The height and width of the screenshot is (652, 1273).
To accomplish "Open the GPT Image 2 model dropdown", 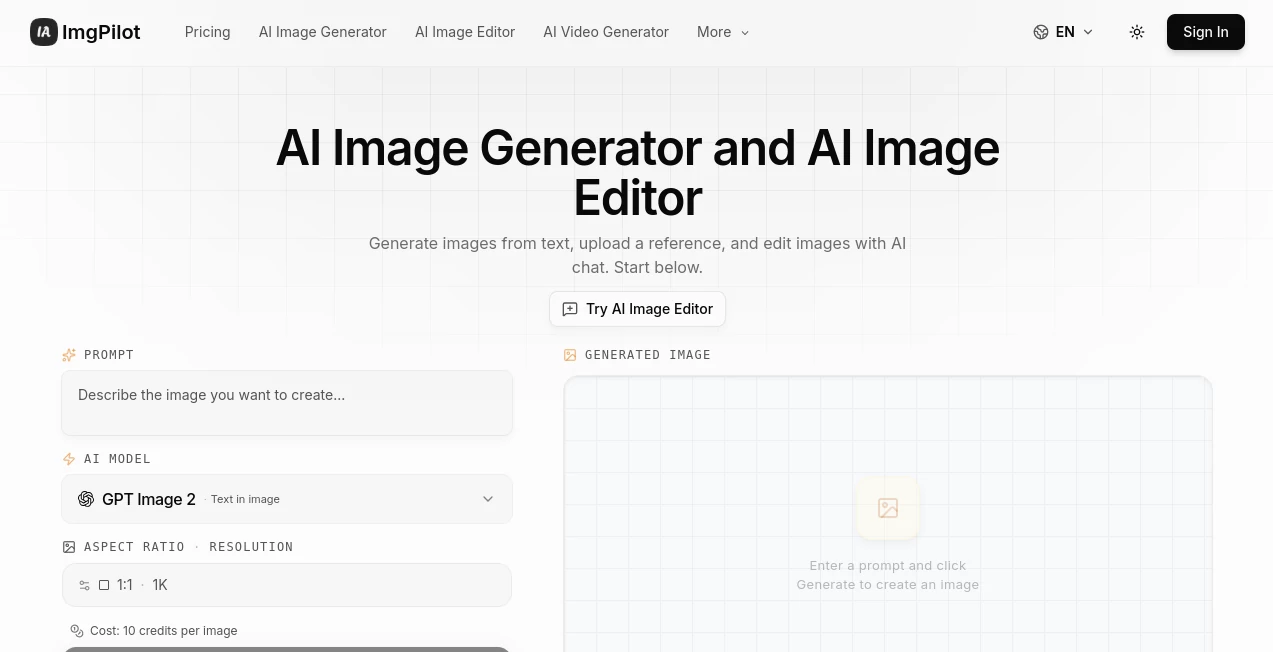I will [x=287, y=499].
